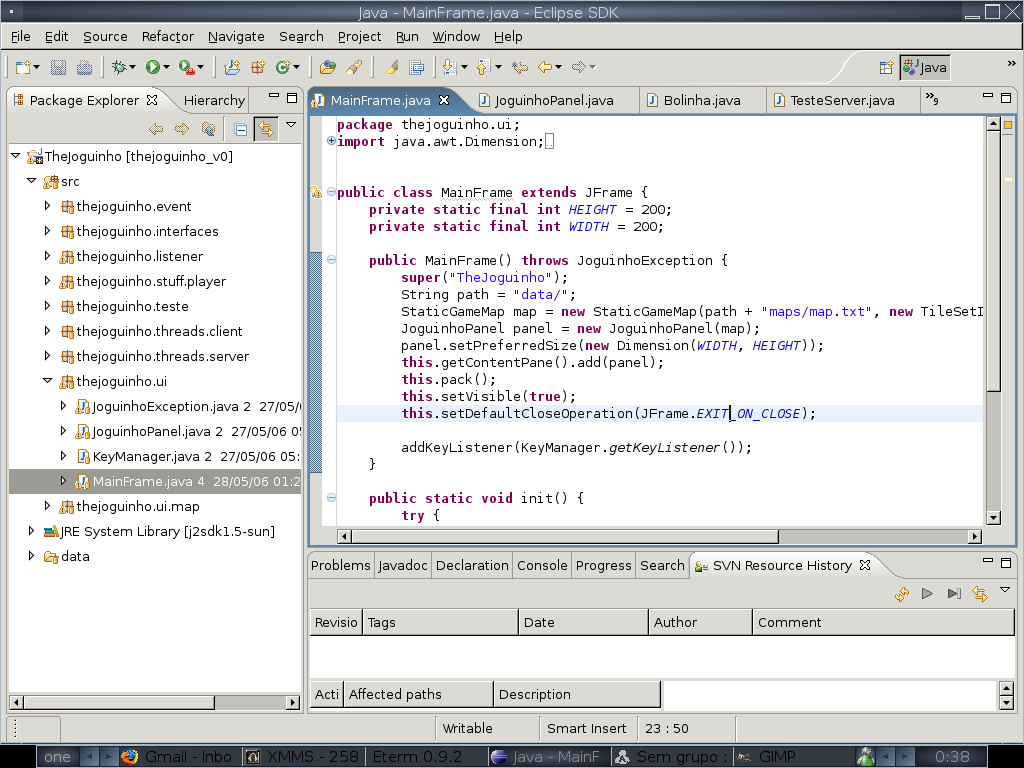Switch to the Bolinha.java tab
This screenshot has height=768, width=1024.
[694, 100]
